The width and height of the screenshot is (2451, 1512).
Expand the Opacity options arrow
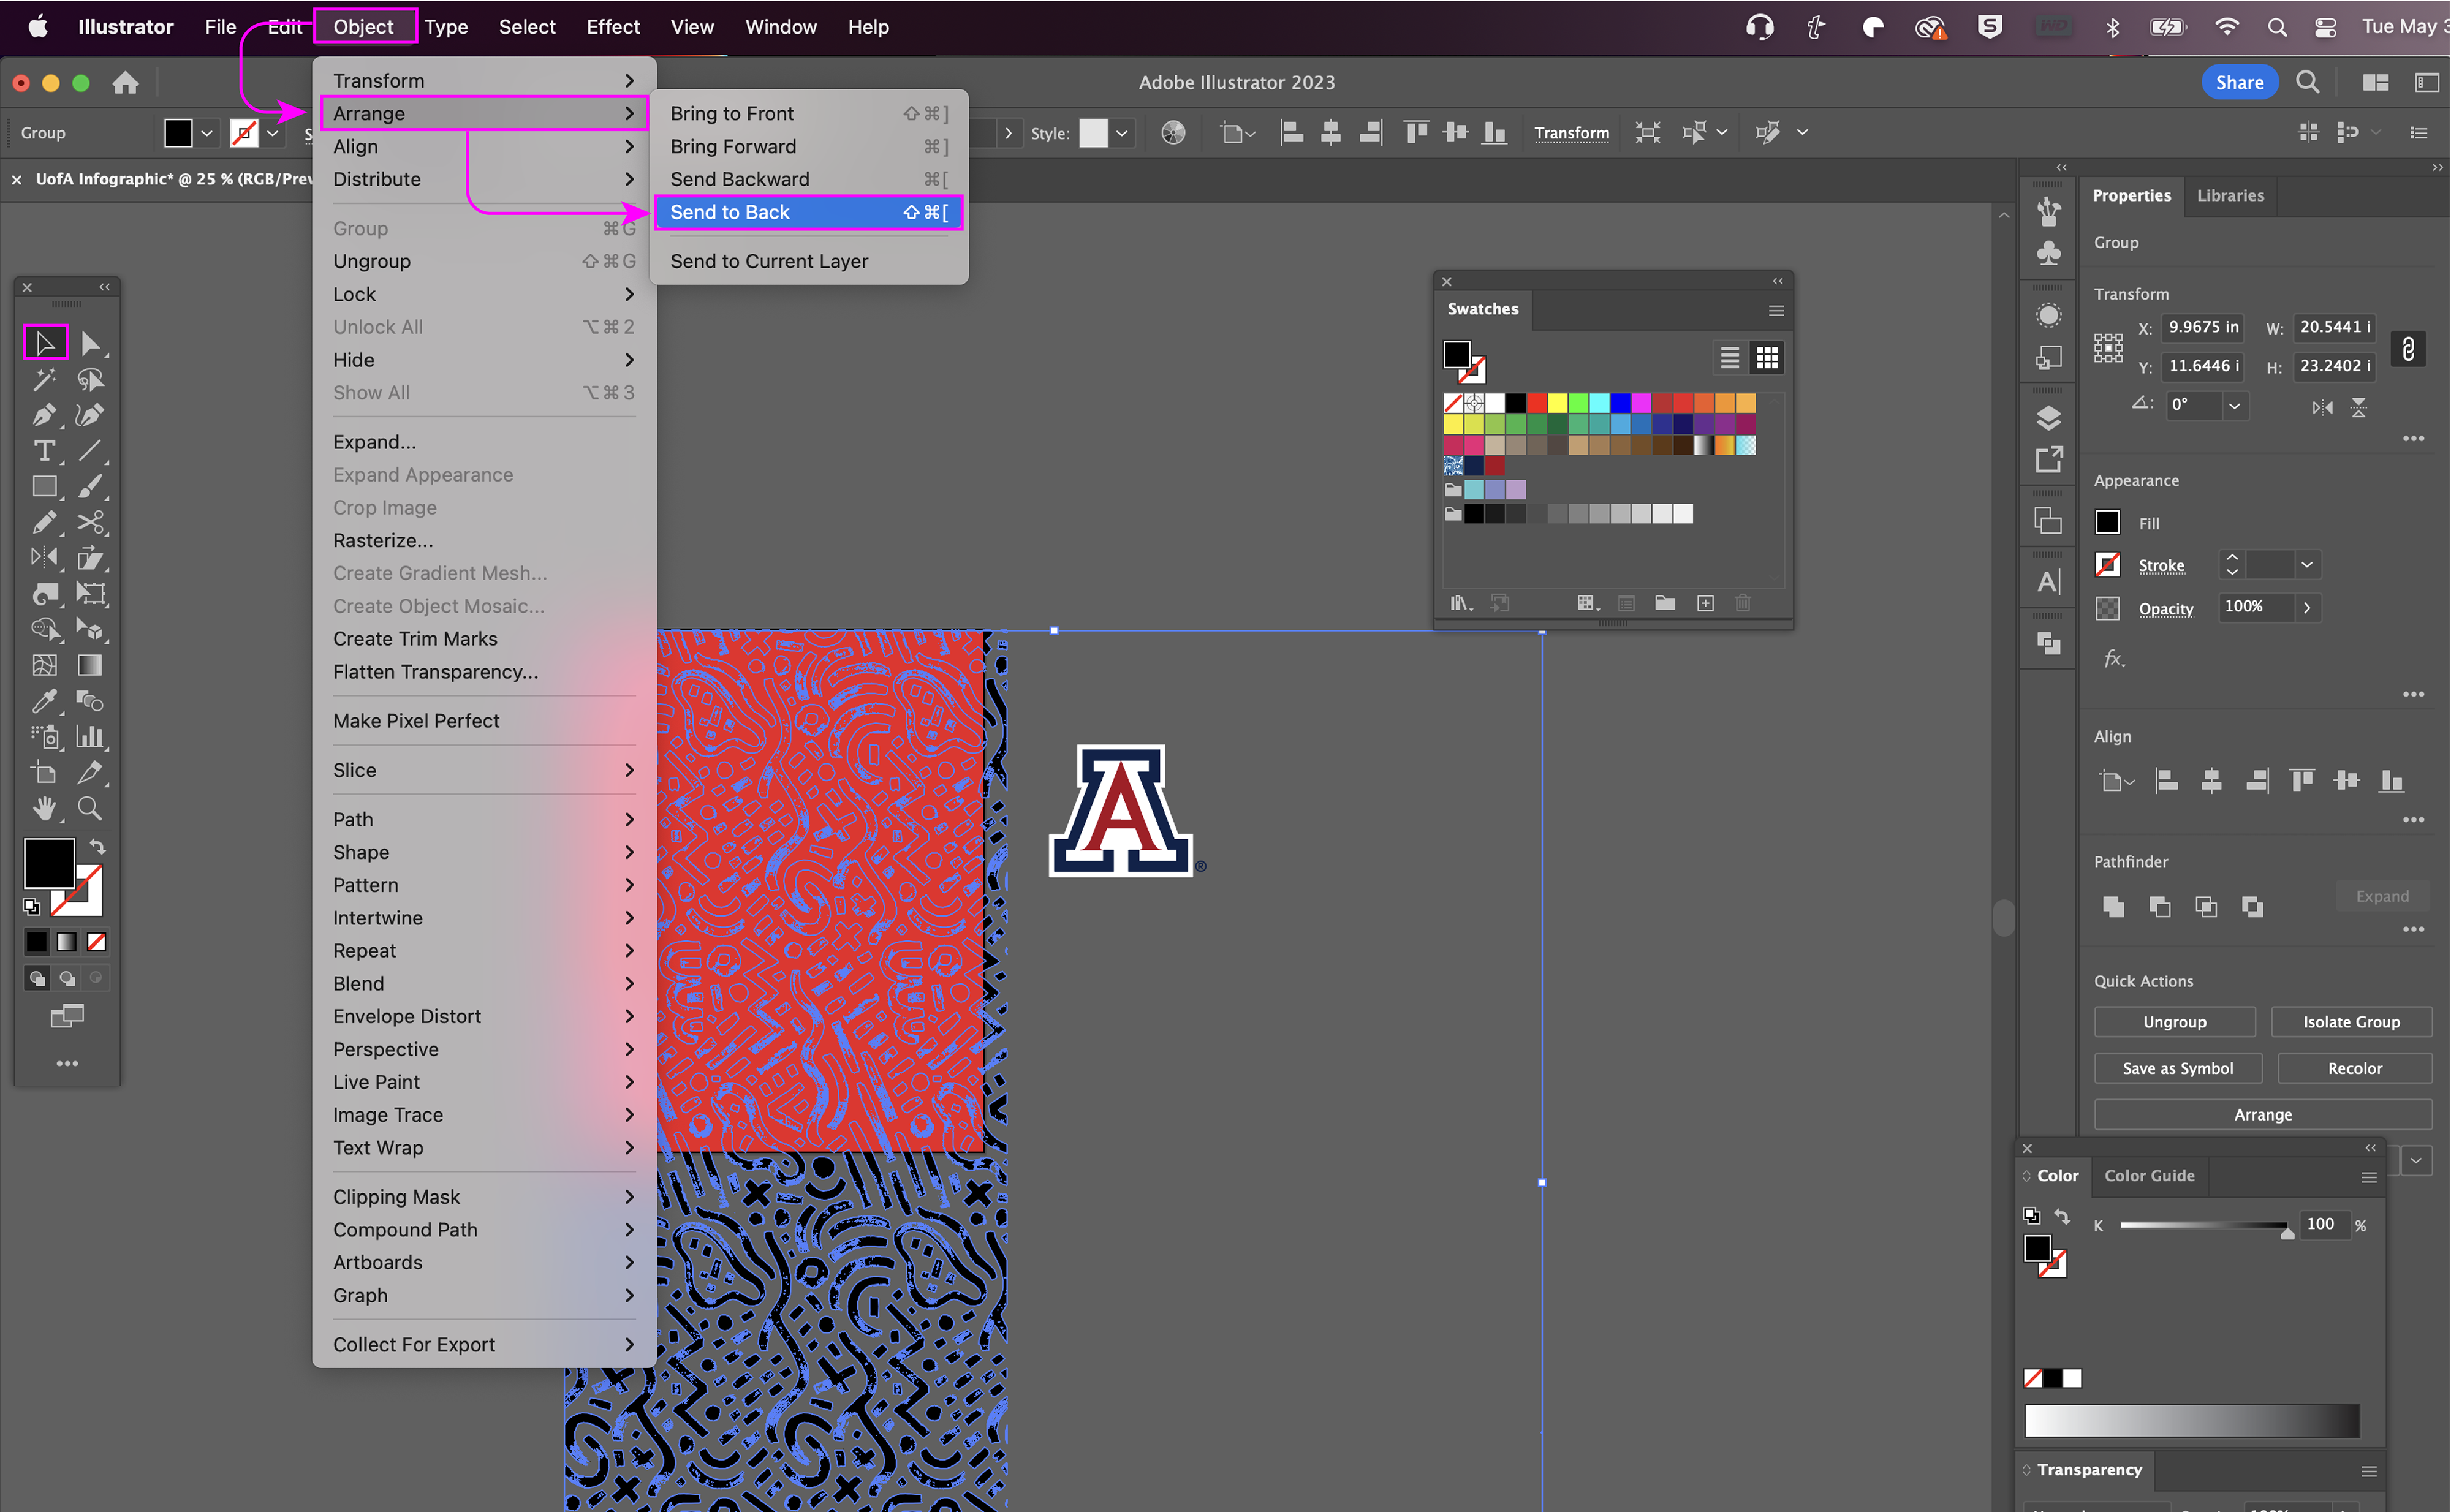tap(2306, 607)
